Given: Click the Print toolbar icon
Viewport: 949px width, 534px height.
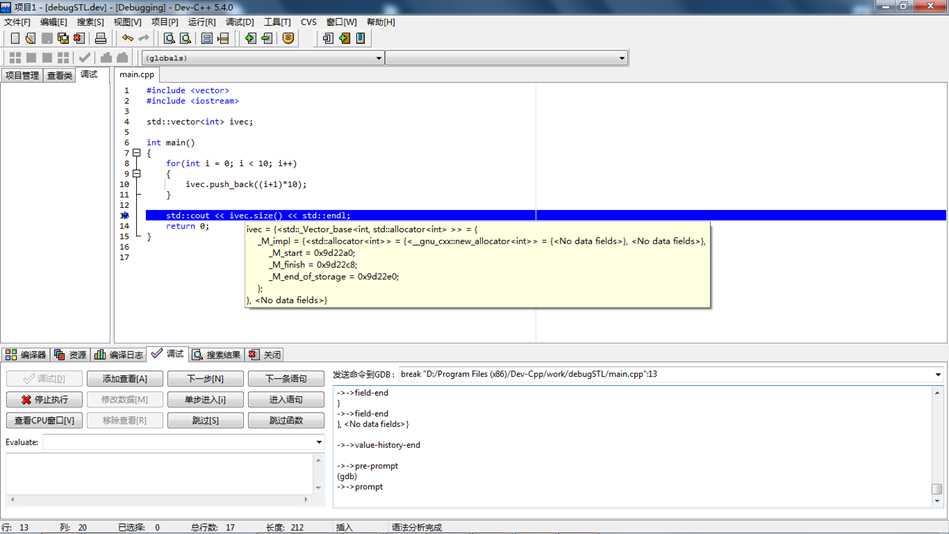Looking at the screenshot, I should (x=100, y=38).
